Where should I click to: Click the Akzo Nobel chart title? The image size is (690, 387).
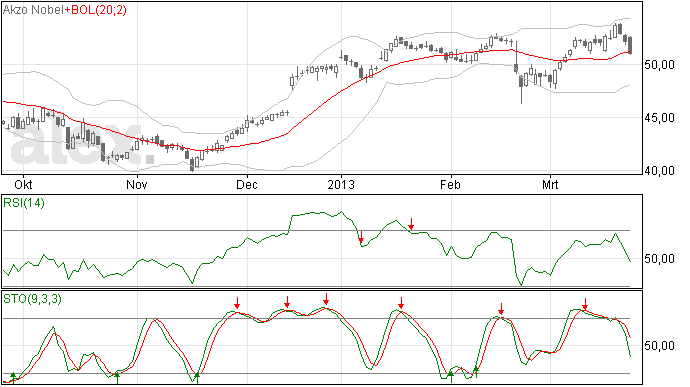pyautogui.click(x=33, y=10)
